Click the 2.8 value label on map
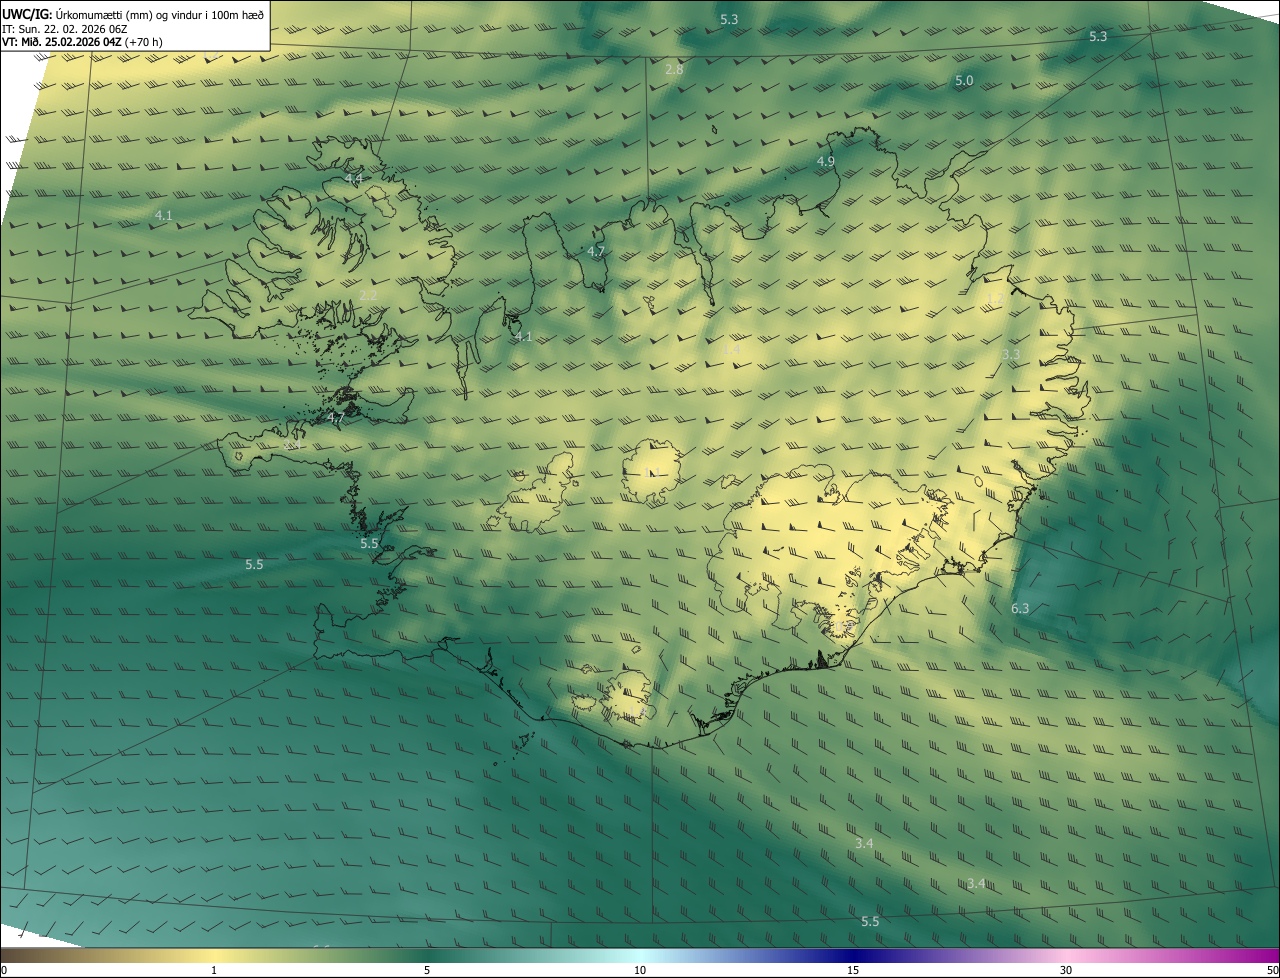1280x978 pixels. 674,69
